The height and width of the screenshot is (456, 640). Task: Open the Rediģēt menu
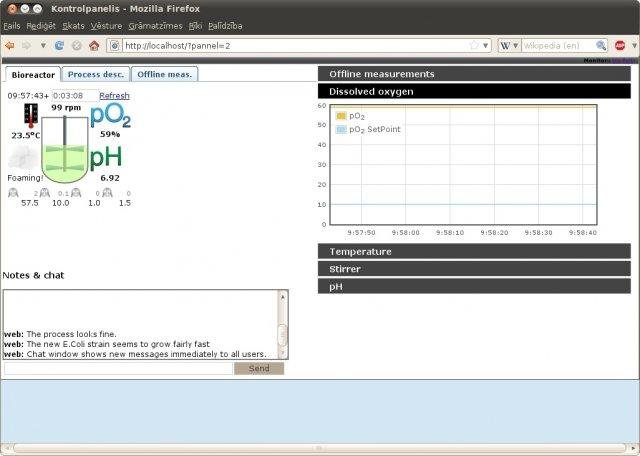(41, 26)
